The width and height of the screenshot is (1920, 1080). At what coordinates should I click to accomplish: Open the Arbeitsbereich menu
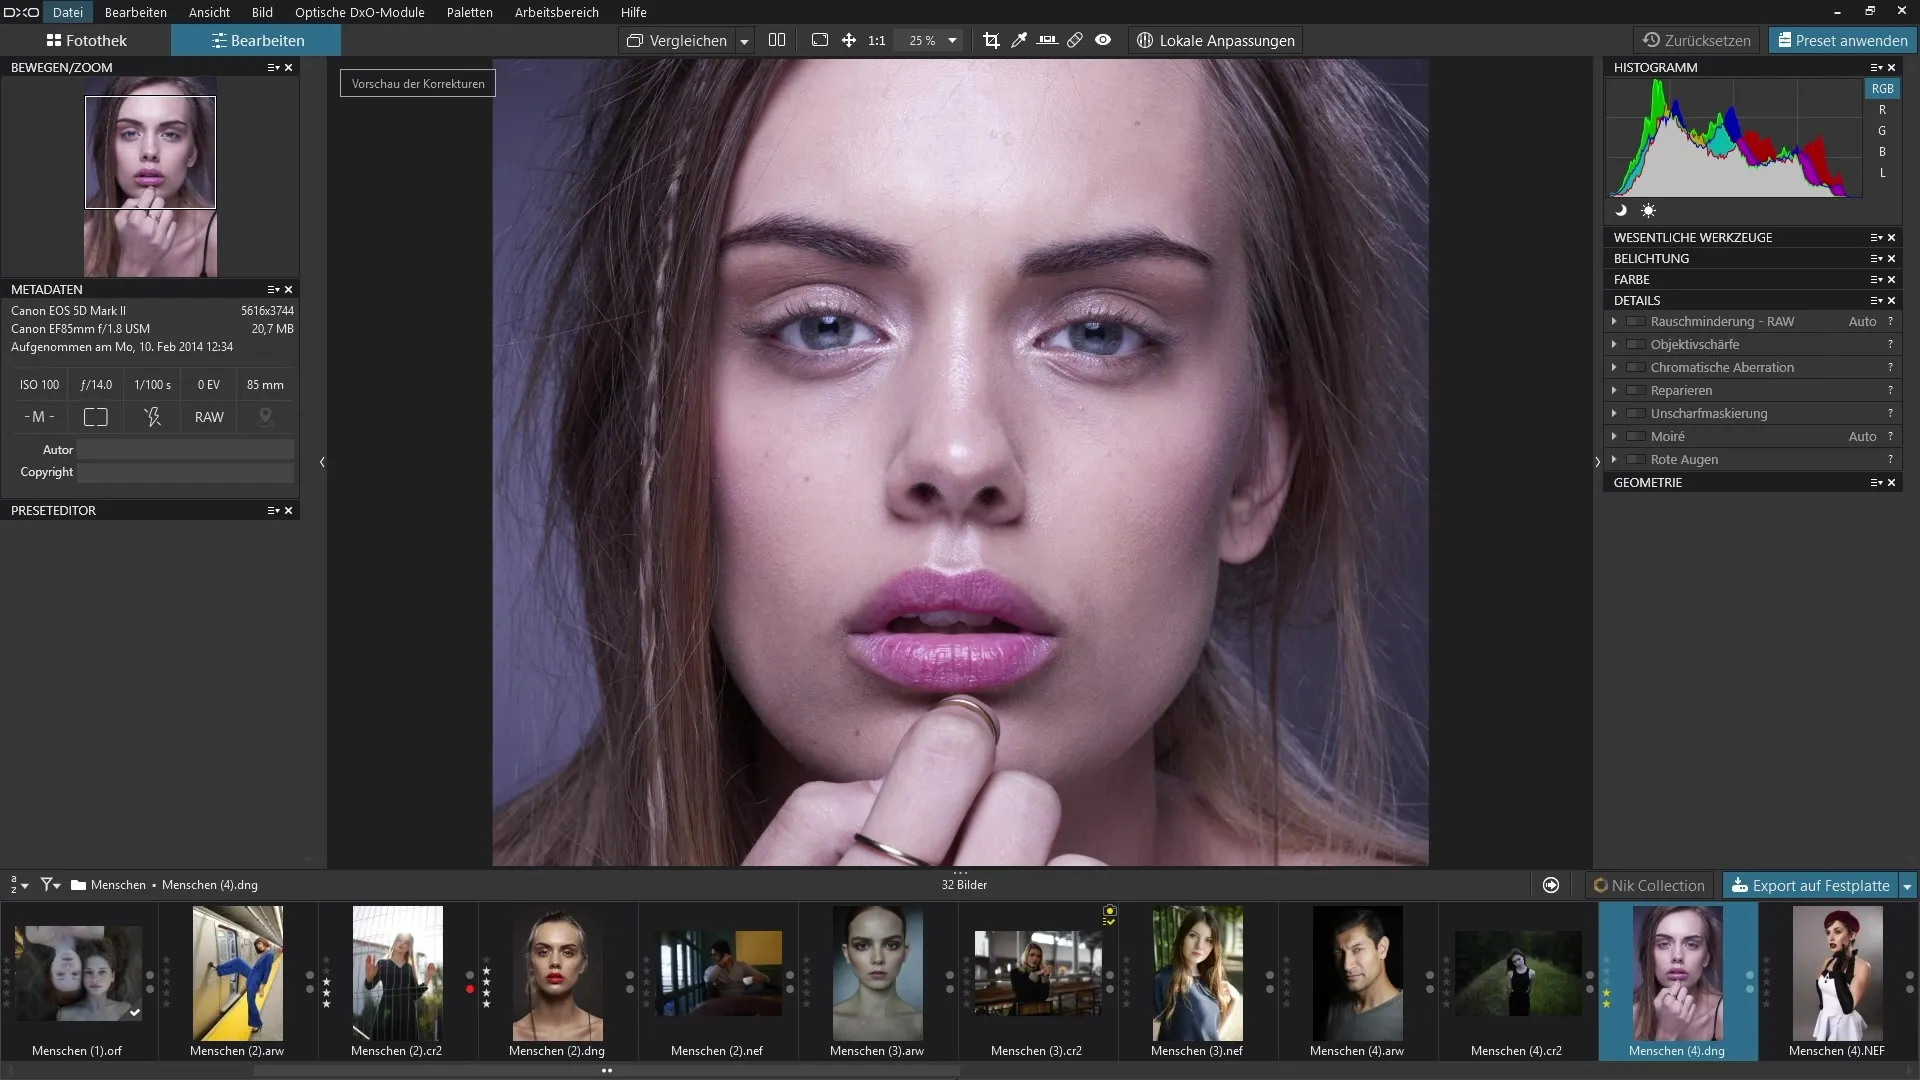(557, 12)
